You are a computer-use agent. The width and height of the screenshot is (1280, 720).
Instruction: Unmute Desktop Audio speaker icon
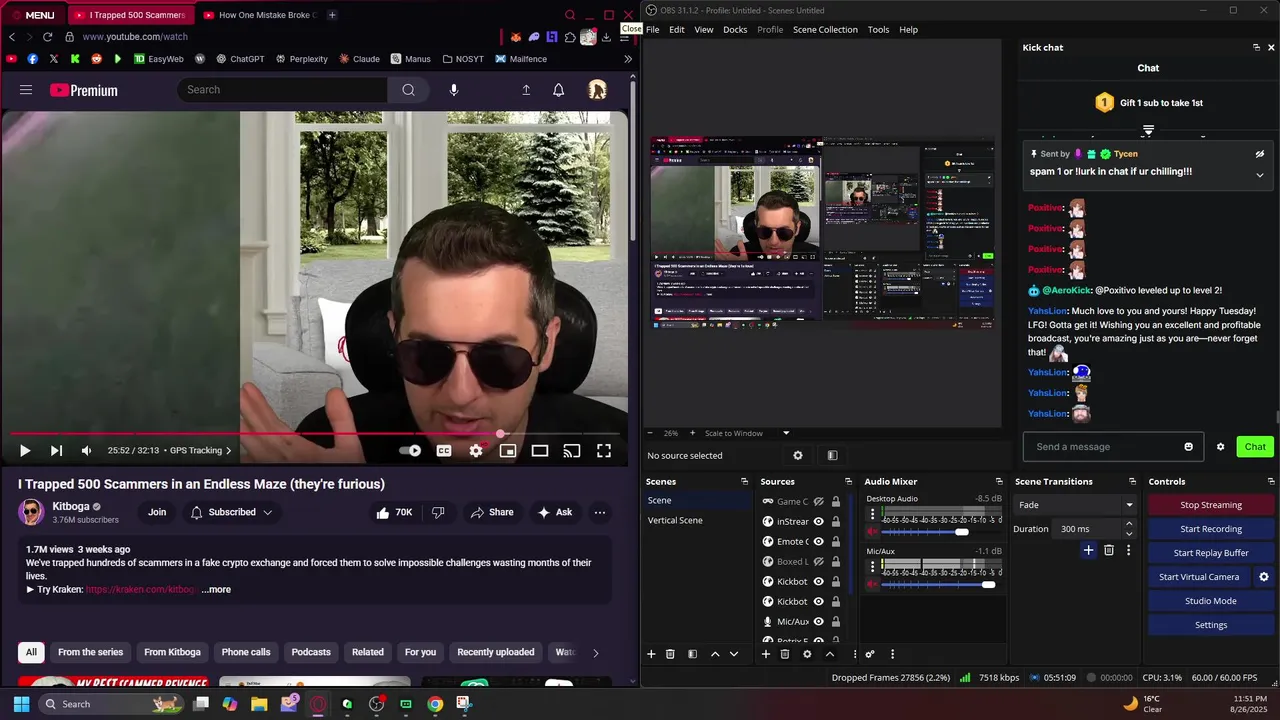click(x=872, y=532)
